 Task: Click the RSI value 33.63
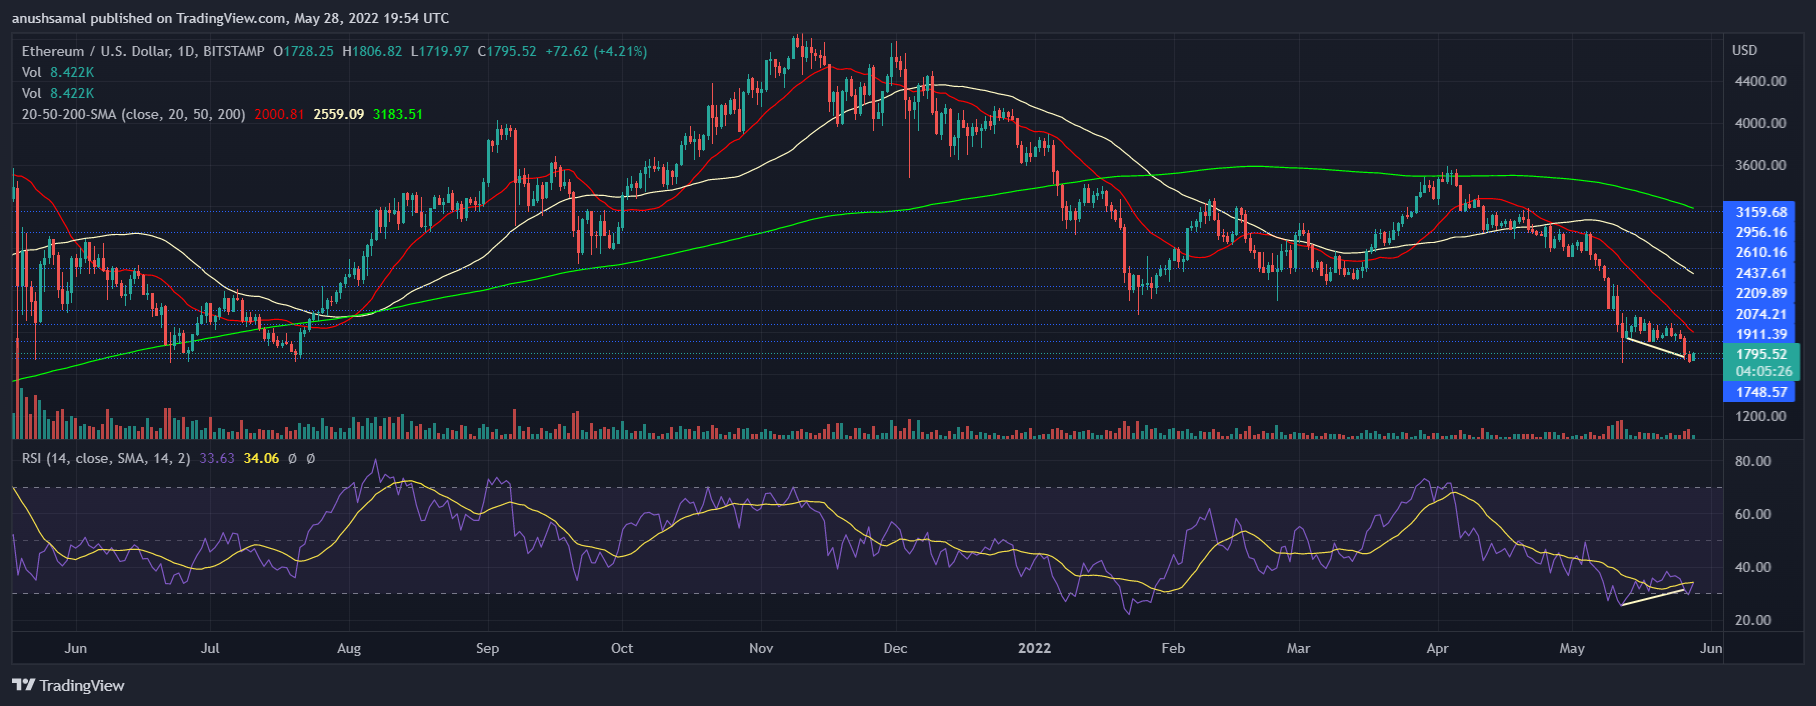click(x=217, y=458)
